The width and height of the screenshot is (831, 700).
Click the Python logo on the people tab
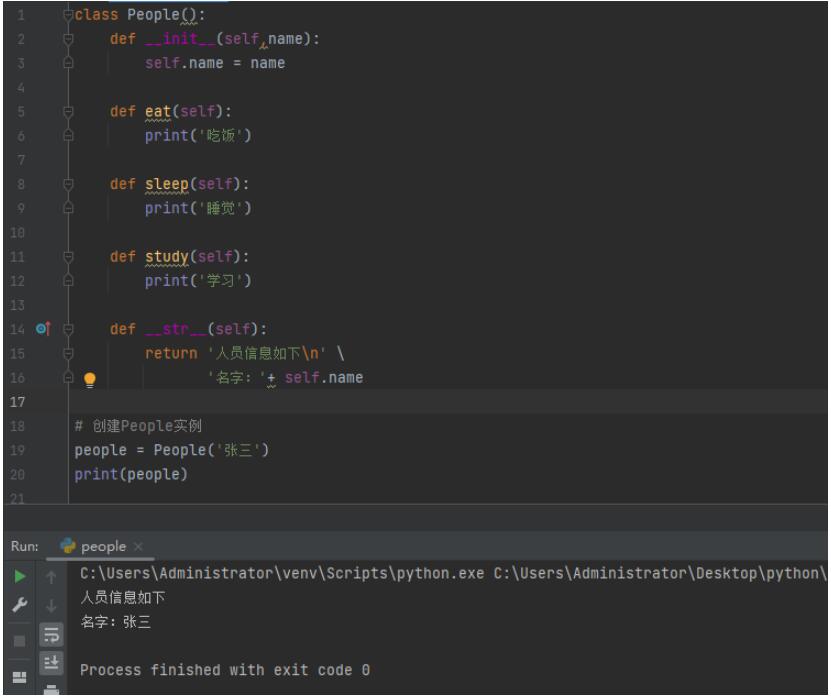pos(68,547)
